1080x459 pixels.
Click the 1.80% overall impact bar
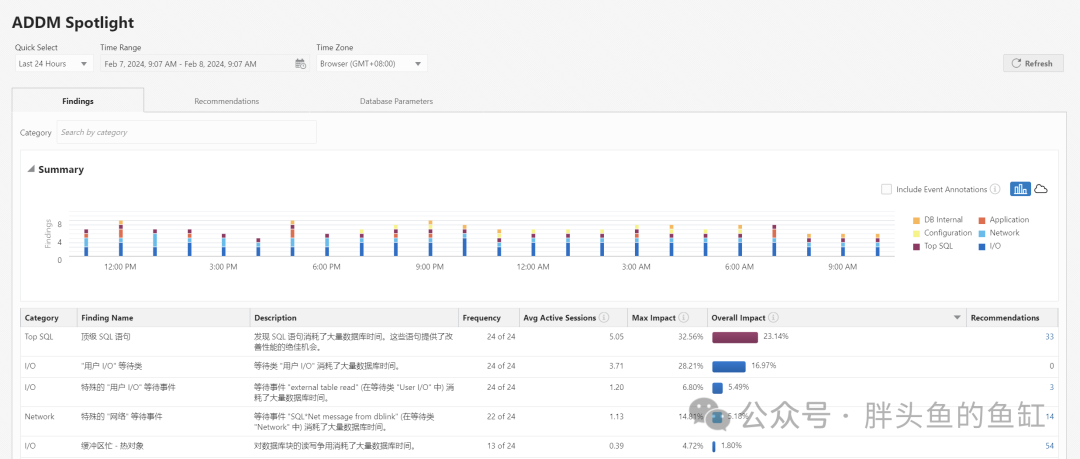coord(714,446)
